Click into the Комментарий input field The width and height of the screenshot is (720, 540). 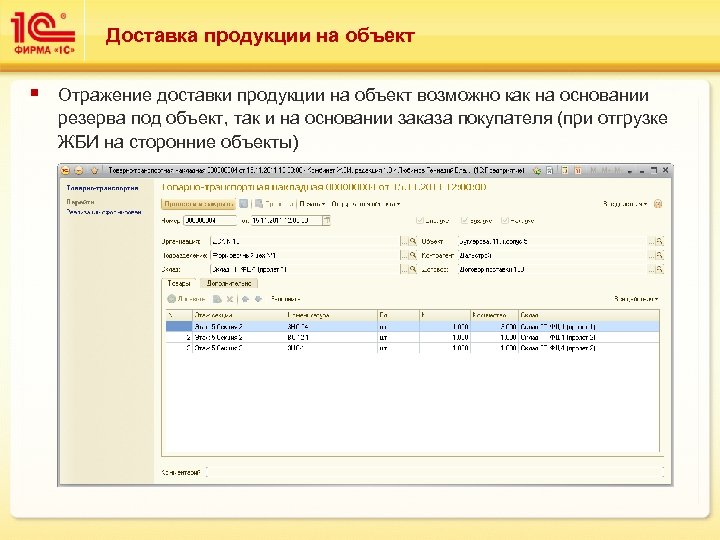click(434, 472)
